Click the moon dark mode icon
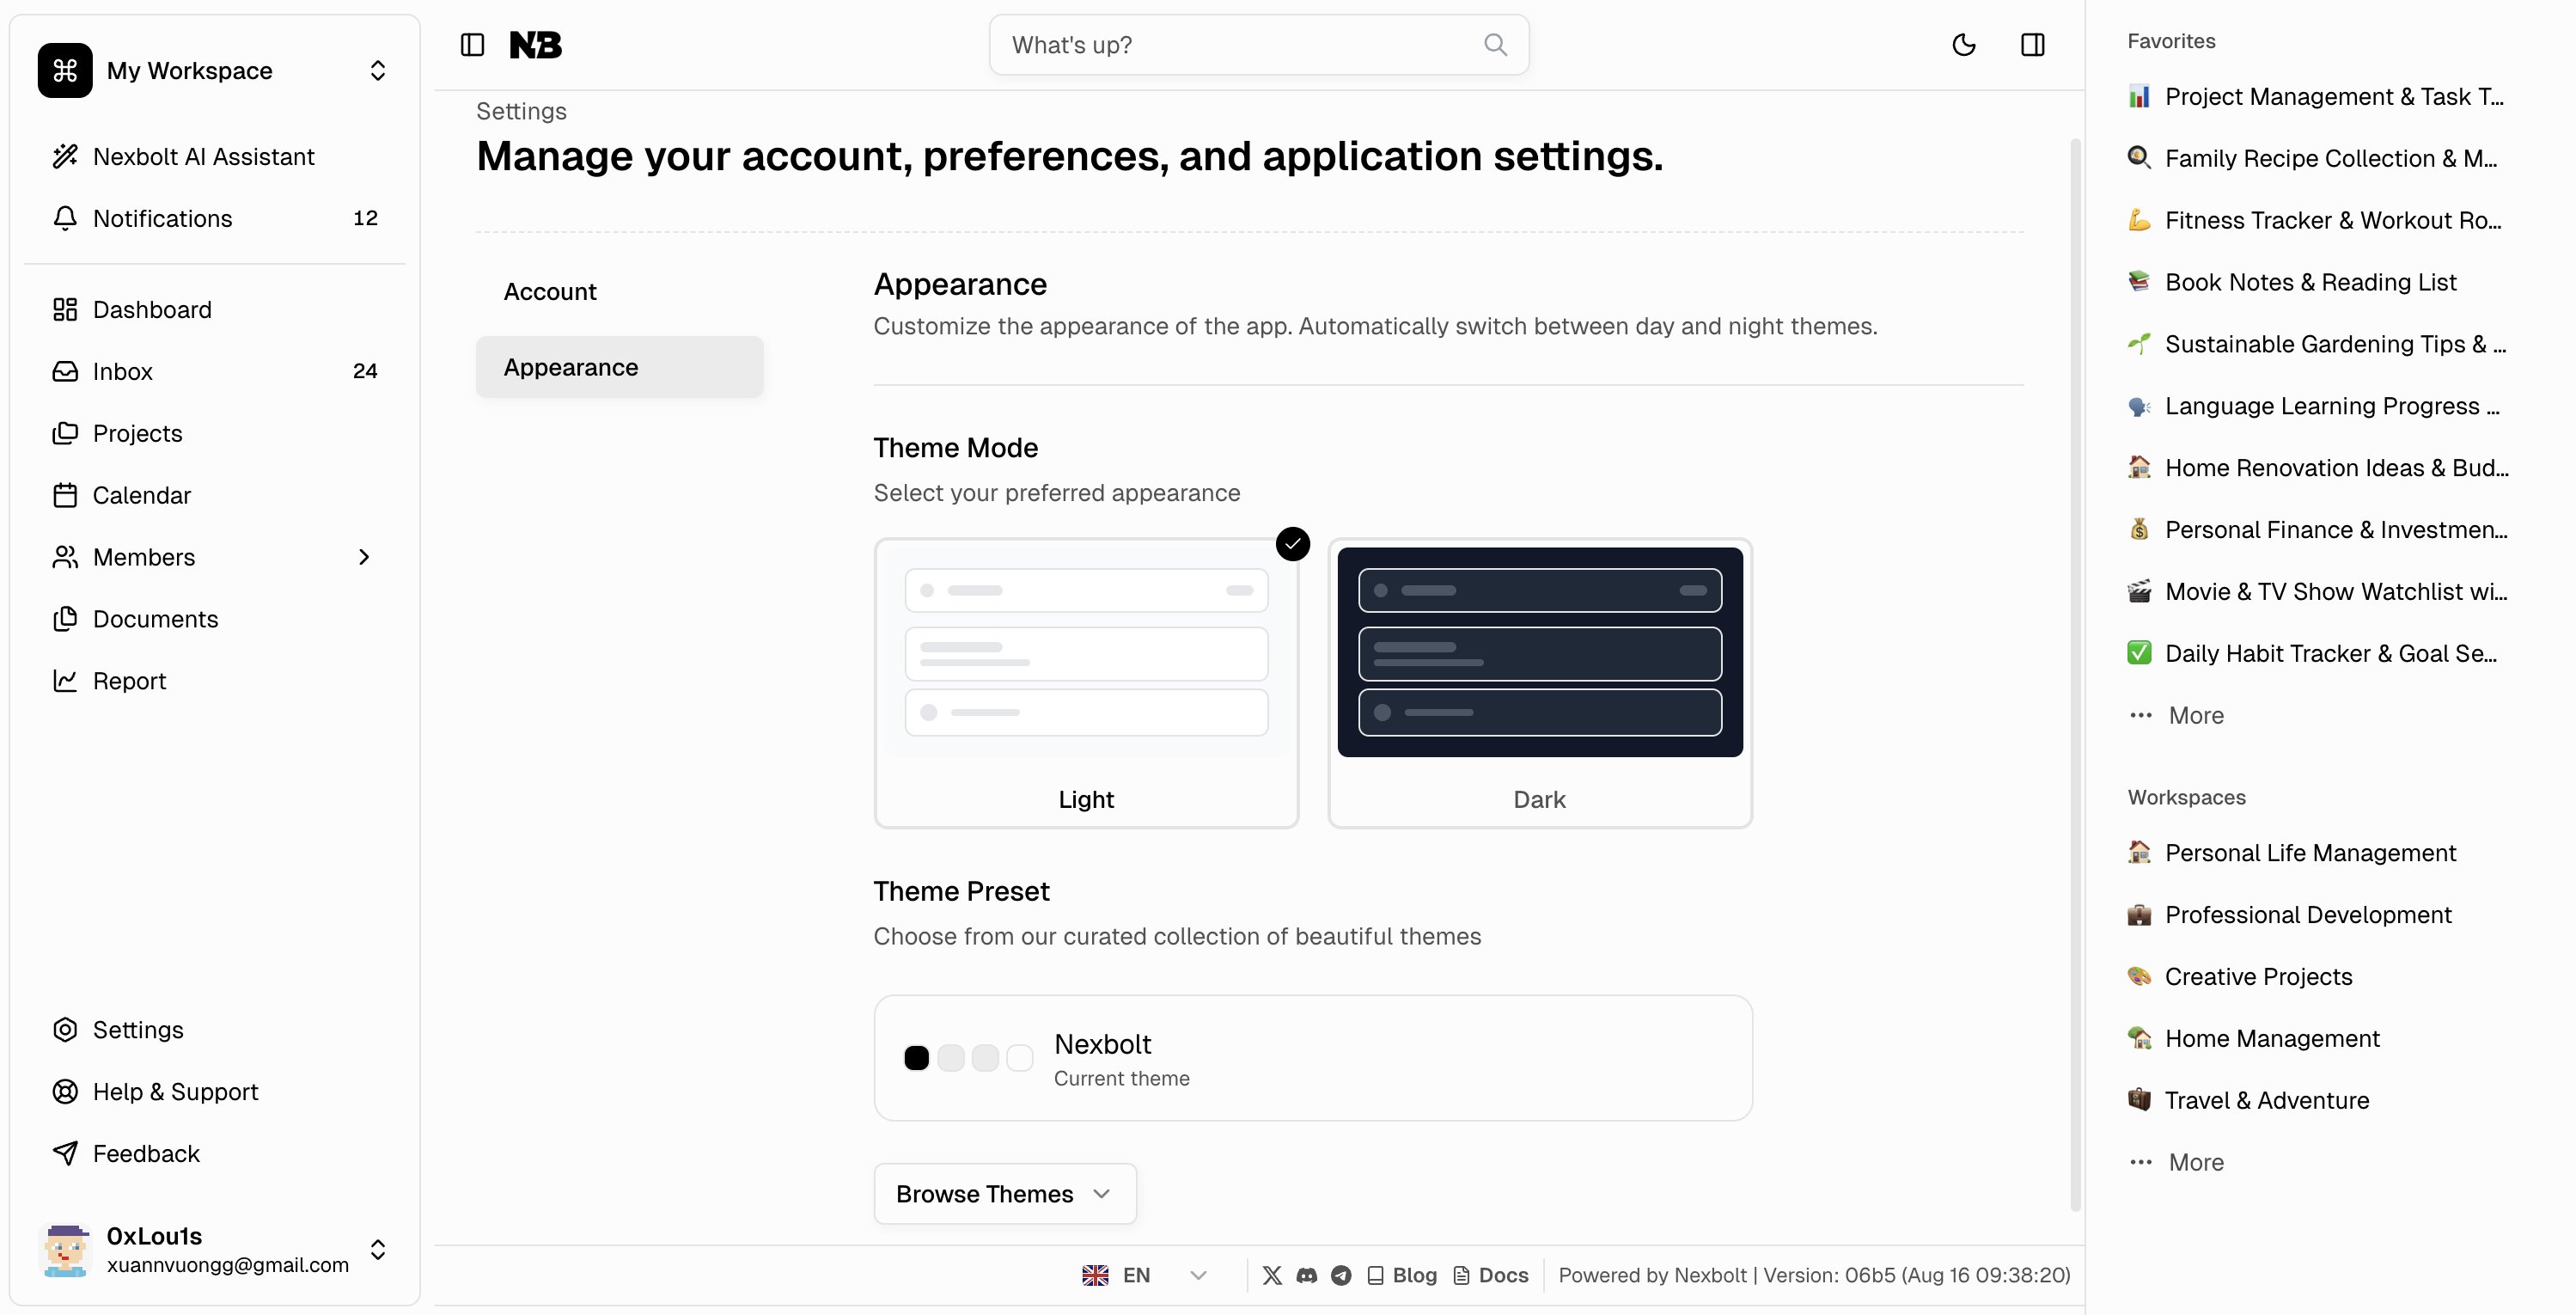 (x=1963, y=45)
